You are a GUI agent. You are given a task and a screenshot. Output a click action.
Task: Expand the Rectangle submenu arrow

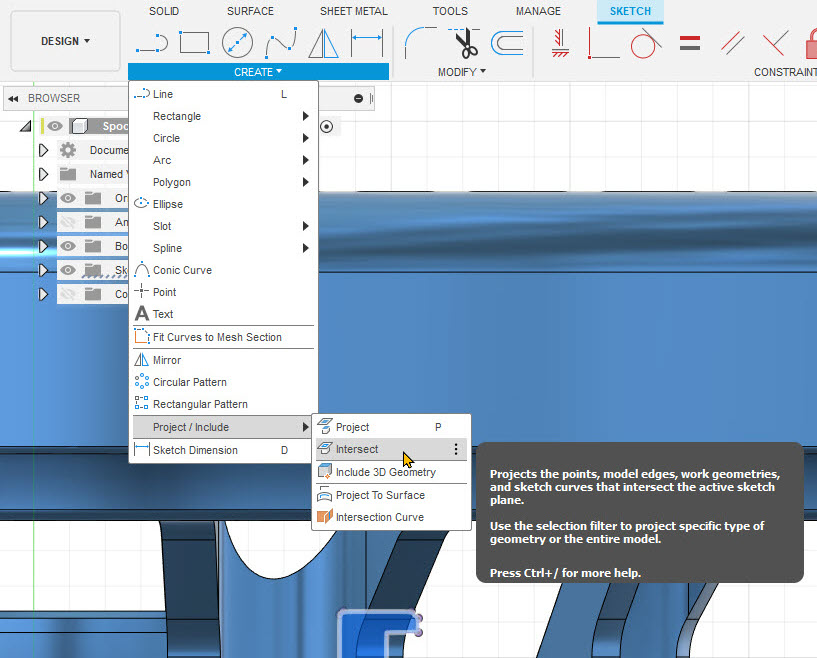306,116
